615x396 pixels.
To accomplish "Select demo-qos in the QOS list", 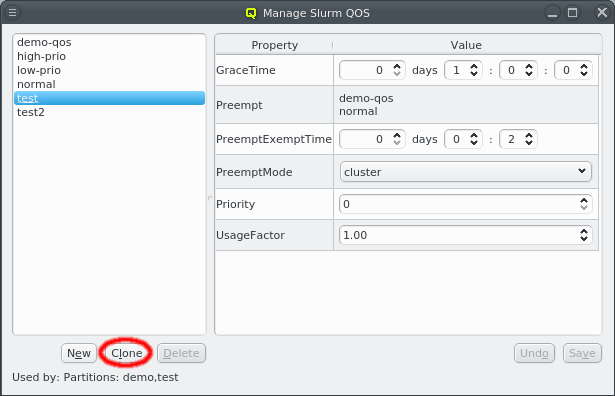I will click(109, 42).
